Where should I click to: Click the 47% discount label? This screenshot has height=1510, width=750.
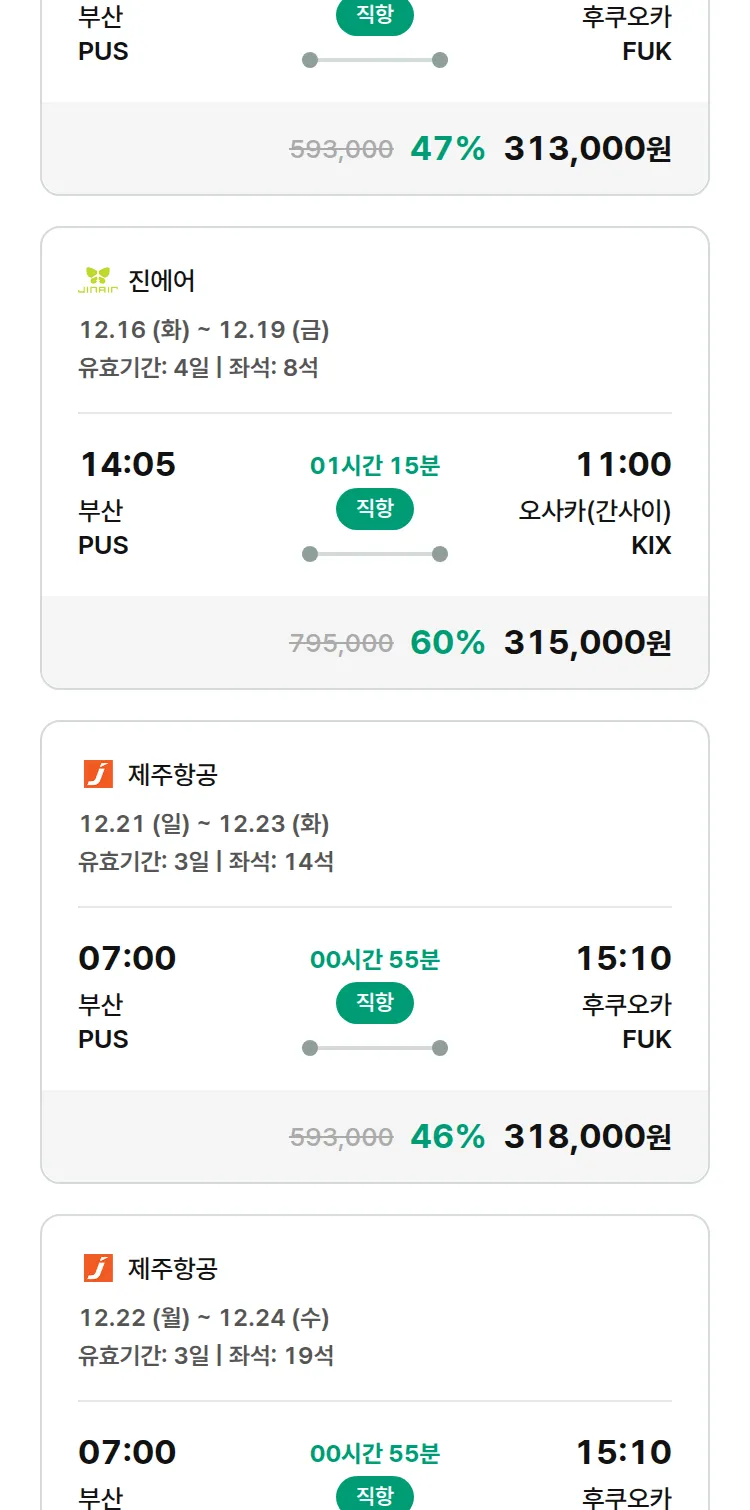(447, 148)
